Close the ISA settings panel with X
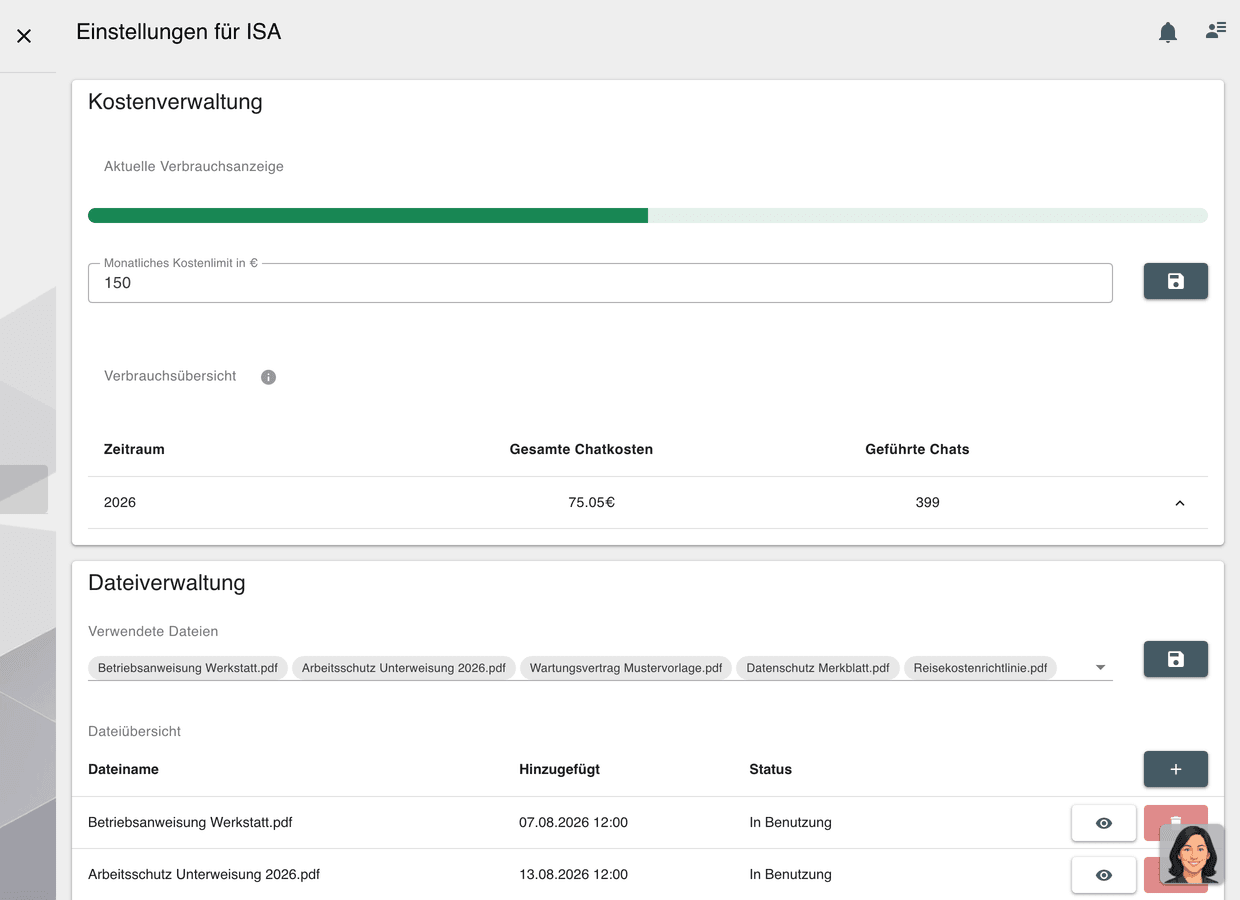 click(x=24, y=36)
